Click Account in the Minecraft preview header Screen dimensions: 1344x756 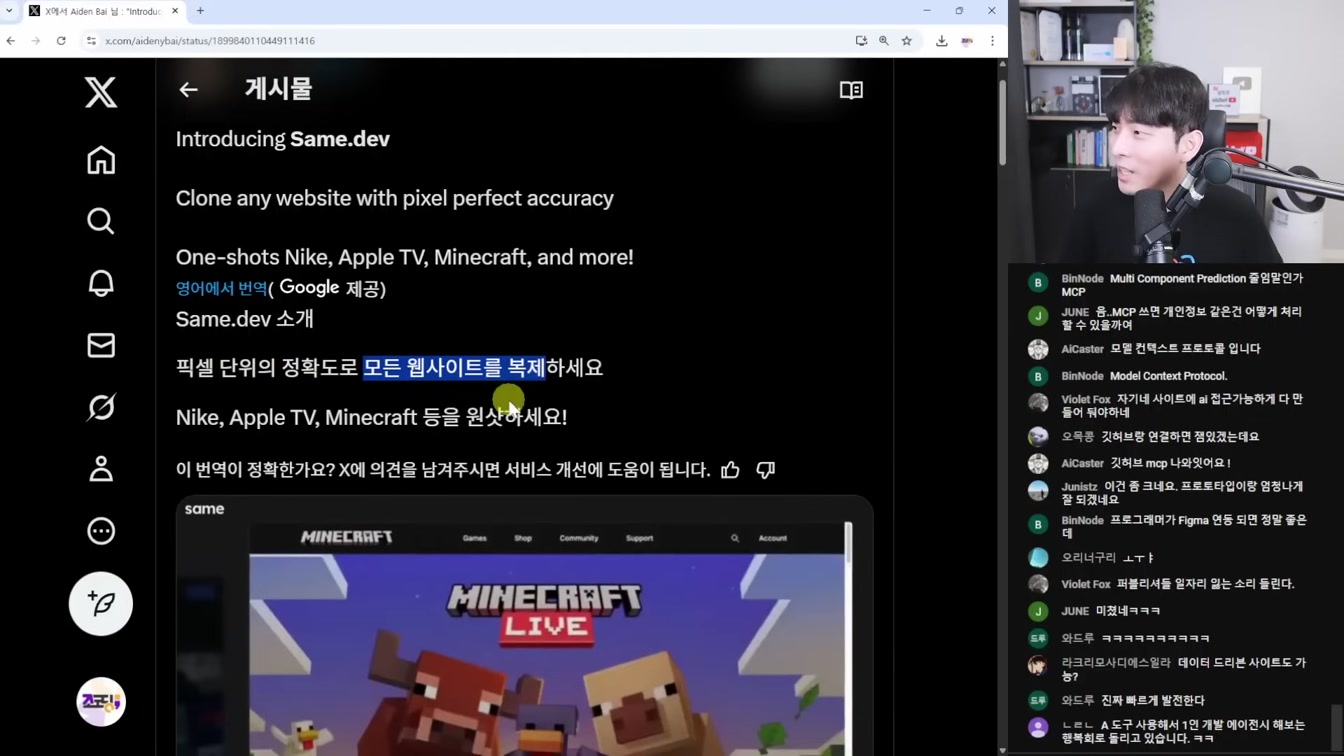(x=772, y=538)
